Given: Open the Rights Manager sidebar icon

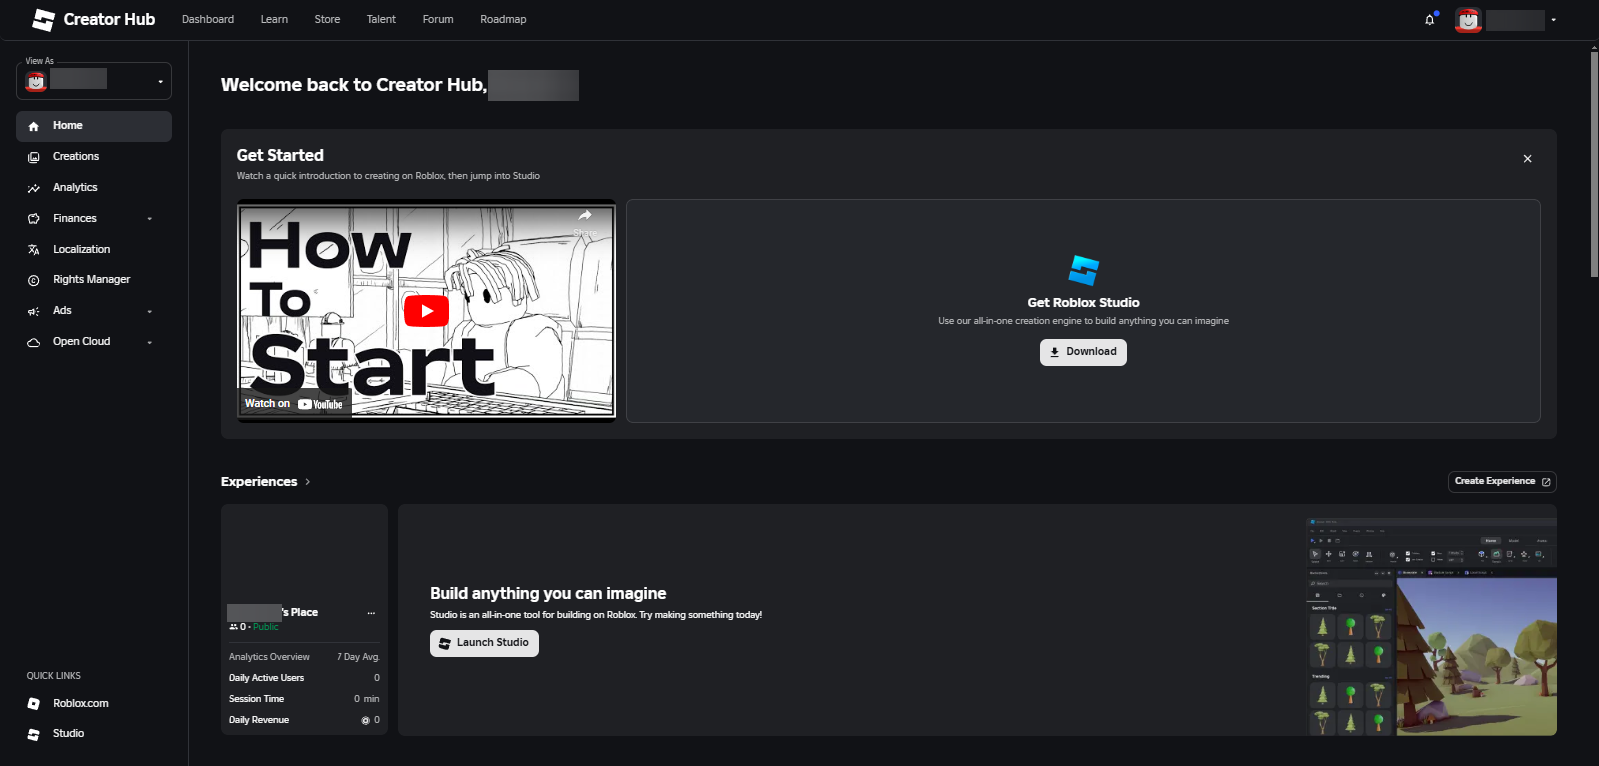Looking at the screenshot, I should (x=34, y=281).
